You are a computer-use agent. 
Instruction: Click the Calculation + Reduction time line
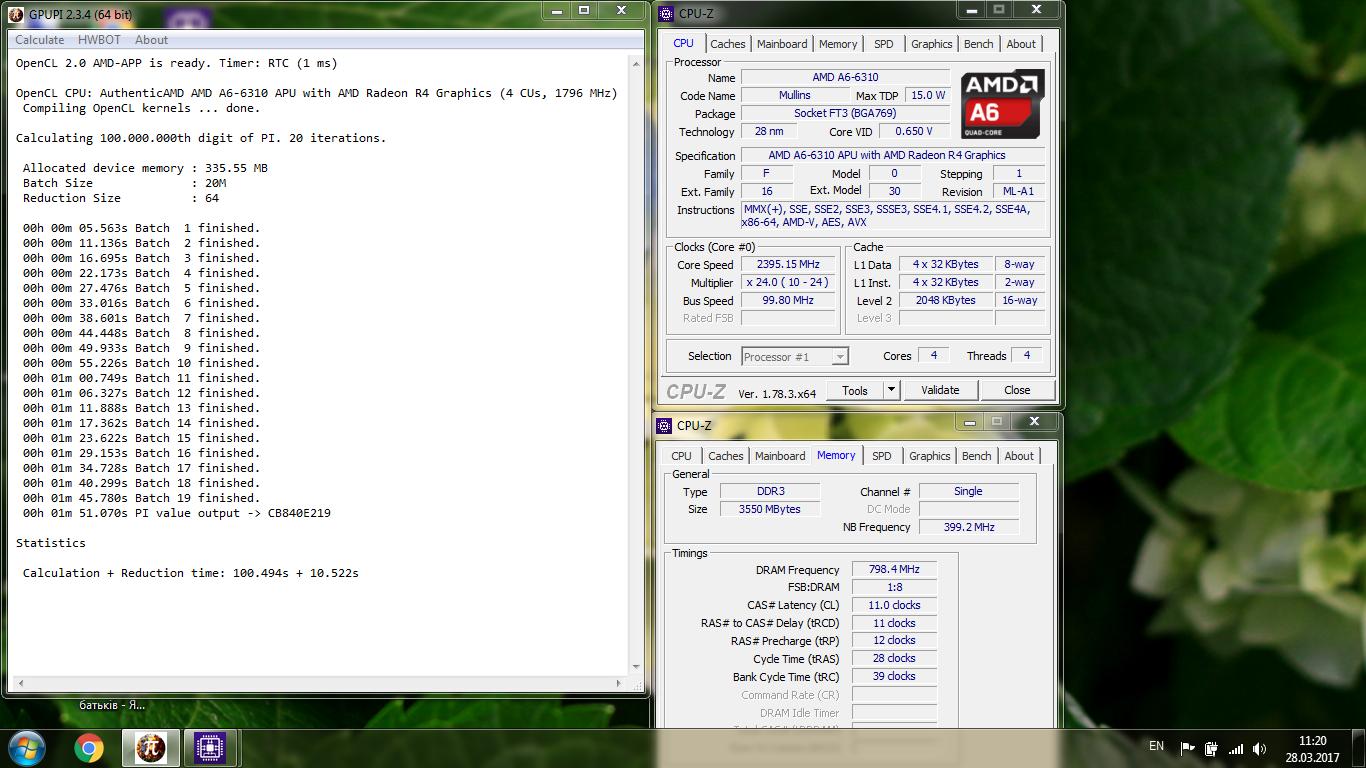[190, 573]
